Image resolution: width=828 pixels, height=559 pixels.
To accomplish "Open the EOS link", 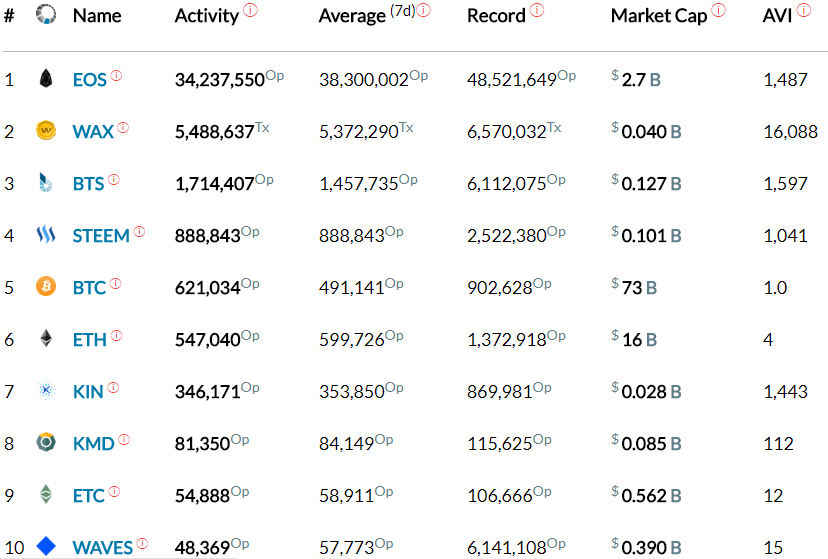I will pyautogui.click(x=90, y=80).
